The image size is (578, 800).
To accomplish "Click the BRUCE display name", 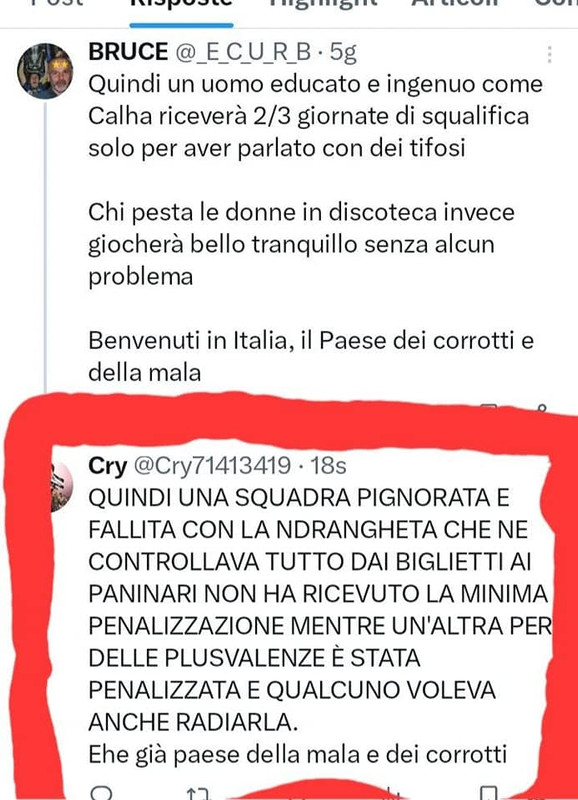I will pyautogui.click(x=128, y=52).
